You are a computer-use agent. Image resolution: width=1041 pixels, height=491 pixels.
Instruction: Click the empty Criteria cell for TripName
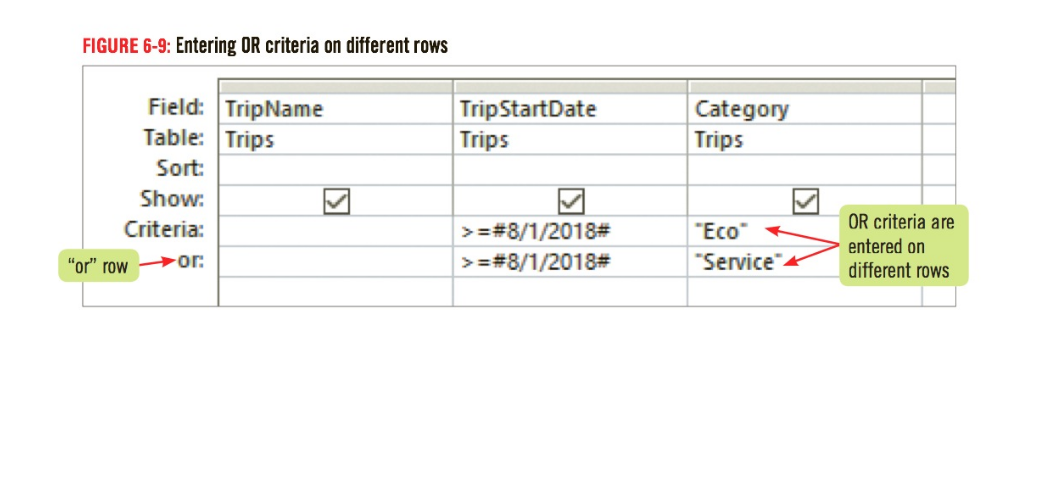(336, 231)
